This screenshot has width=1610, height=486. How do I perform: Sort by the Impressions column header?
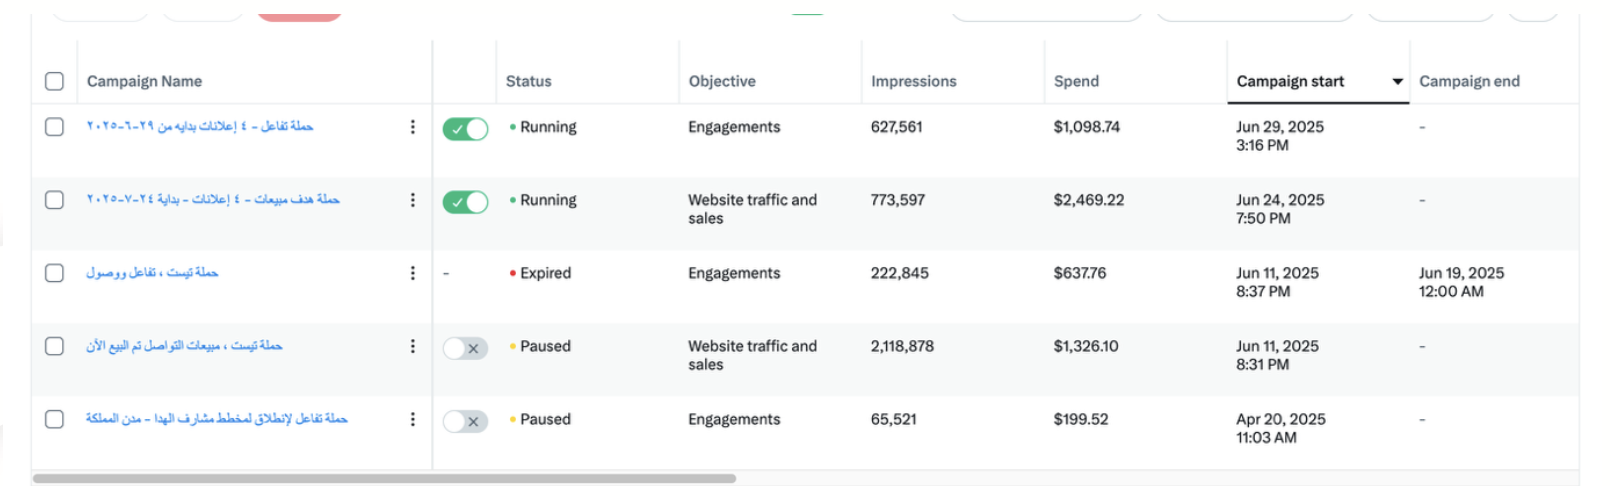913,81
